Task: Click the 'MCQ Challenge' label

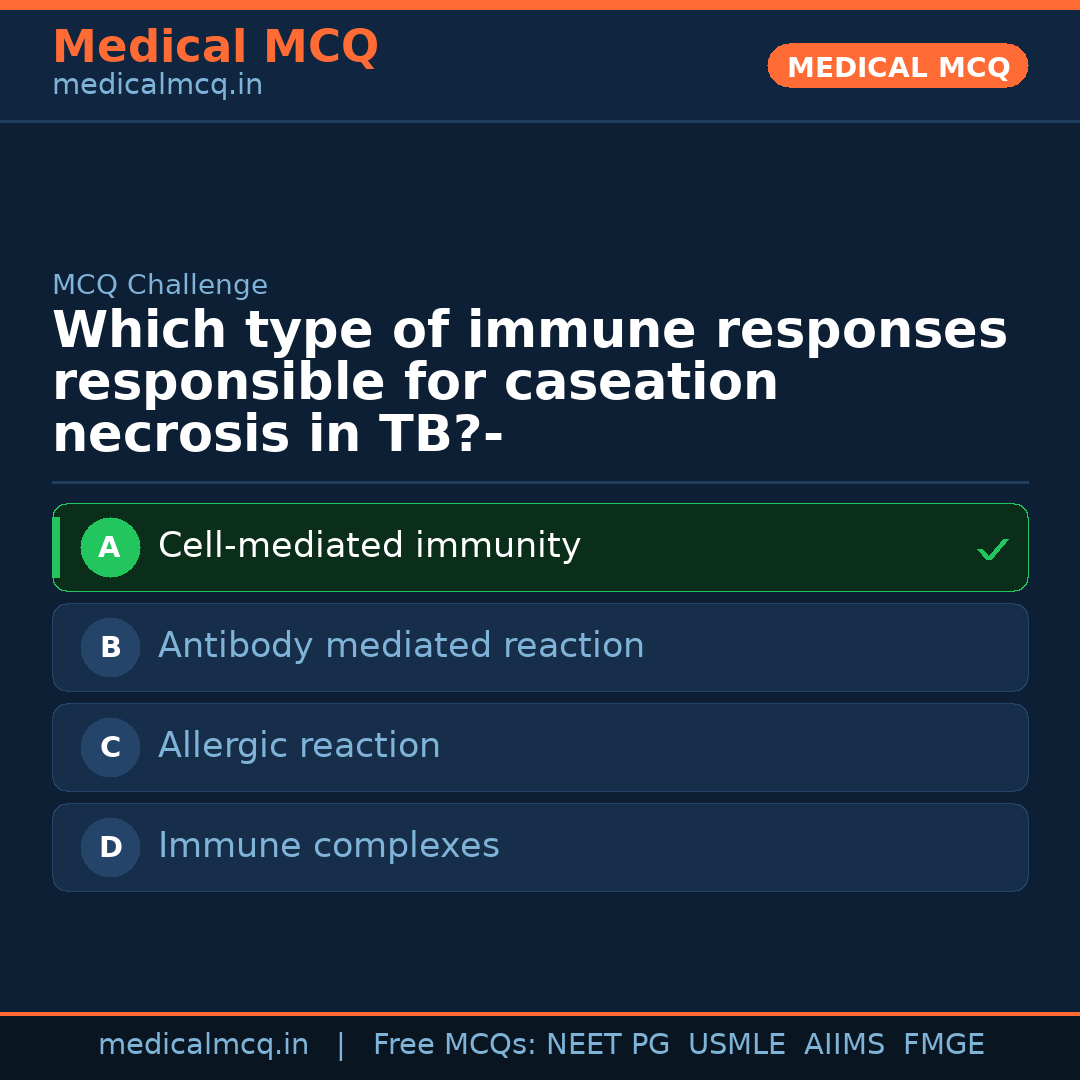Action: coord(160,285)
